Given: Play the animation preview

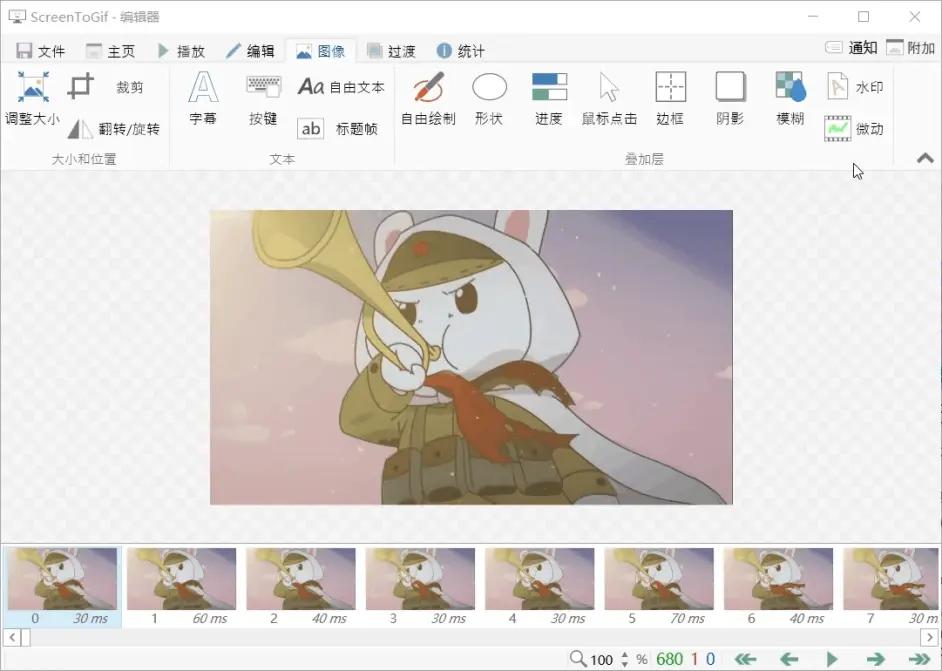Looking at the screenshot, I should pyautogui.click(x=832, y=659).
